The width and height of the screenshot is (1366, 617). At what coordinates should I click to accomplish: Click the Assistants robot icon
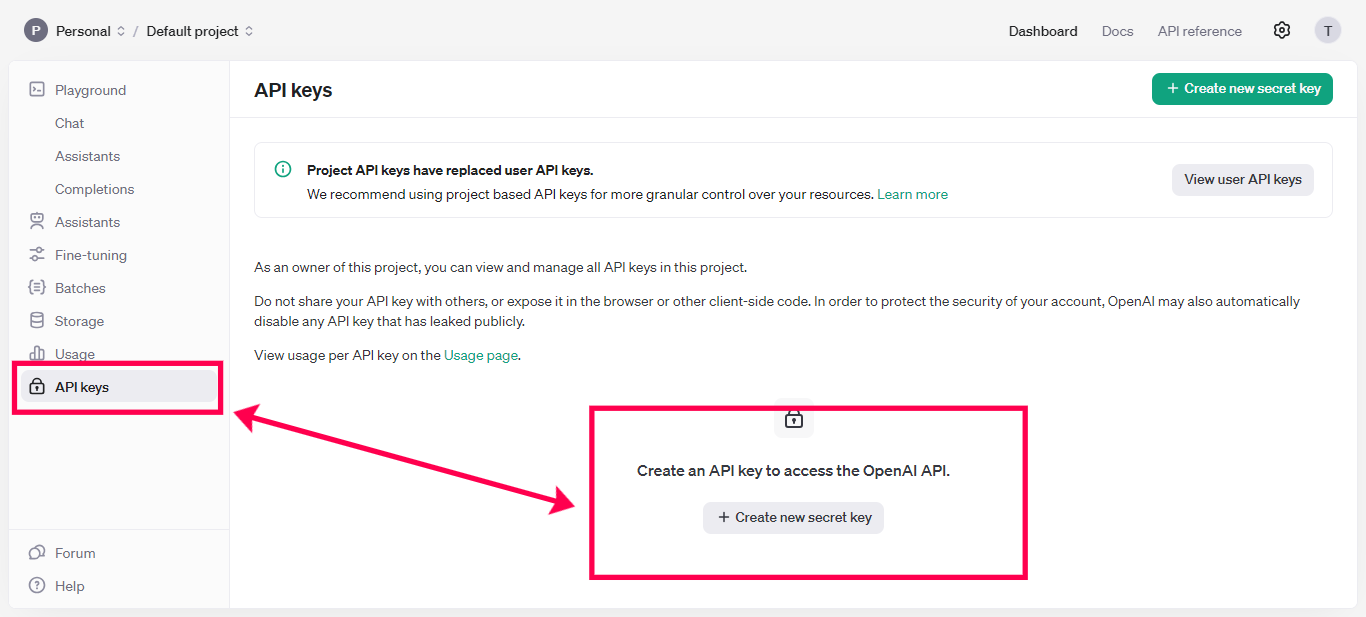point(37,222)
